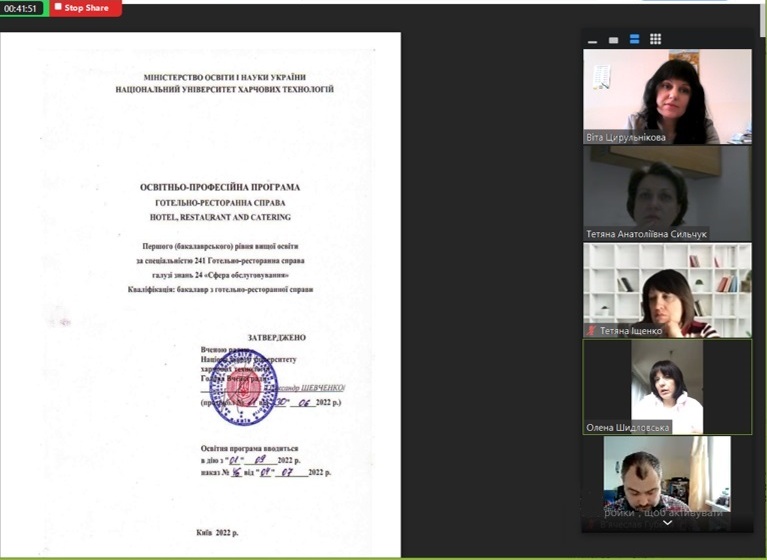Click the line 'Першого (бакалаврського) рівня вищої освіти'

(x=220, y=246)
